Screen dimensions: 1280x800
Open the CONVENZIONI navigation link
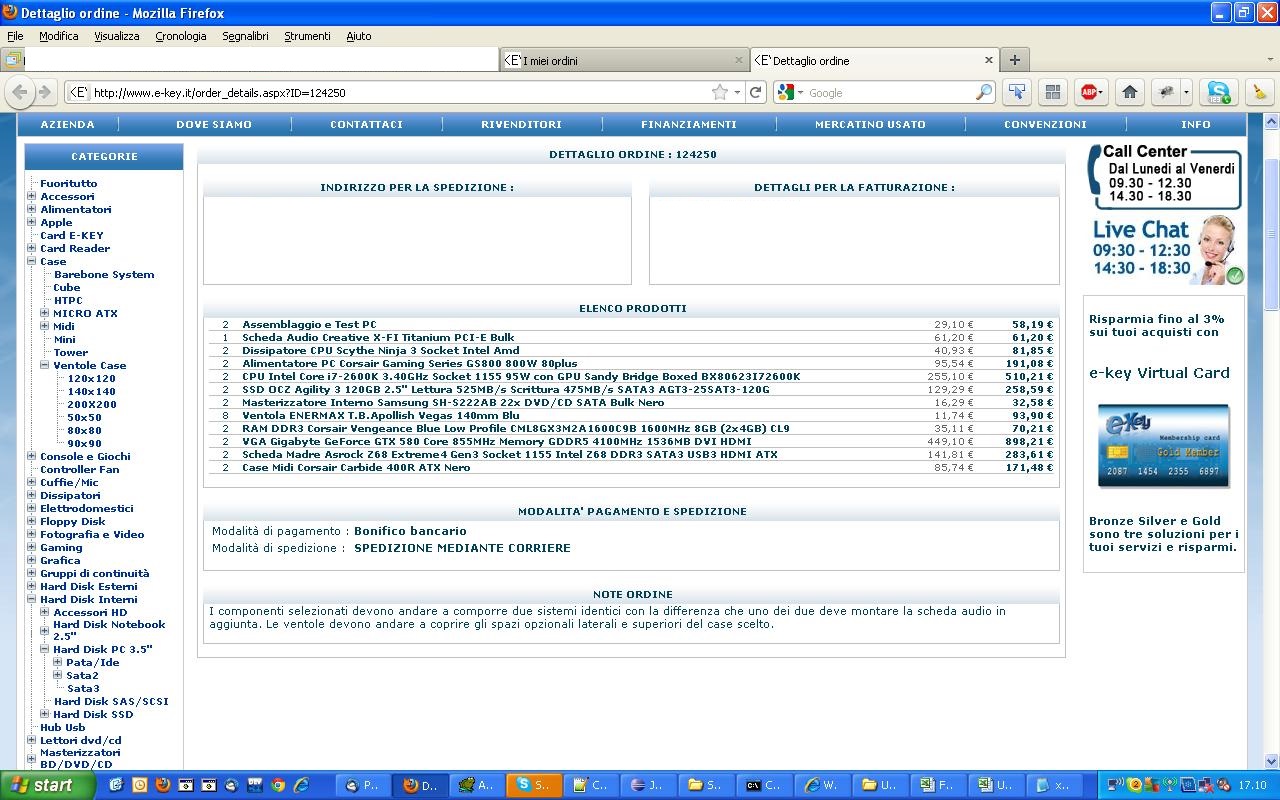pyautogui.click(x=1045, y=124)
